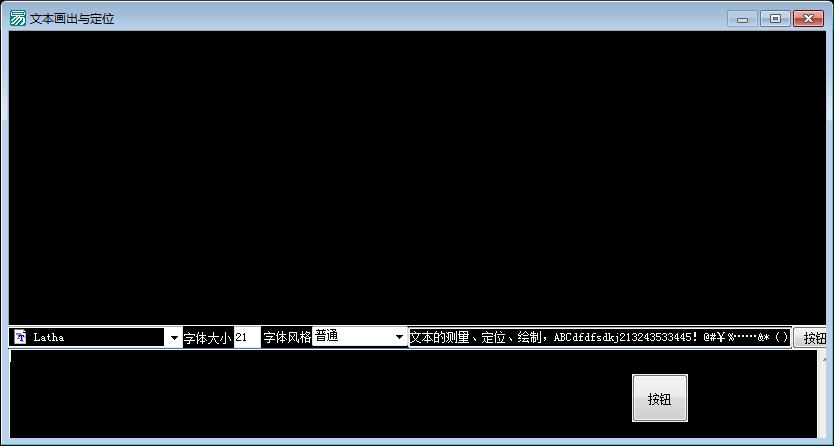Click the font size field showing 21
Screen dimensions: 834x446
point(247,338)
